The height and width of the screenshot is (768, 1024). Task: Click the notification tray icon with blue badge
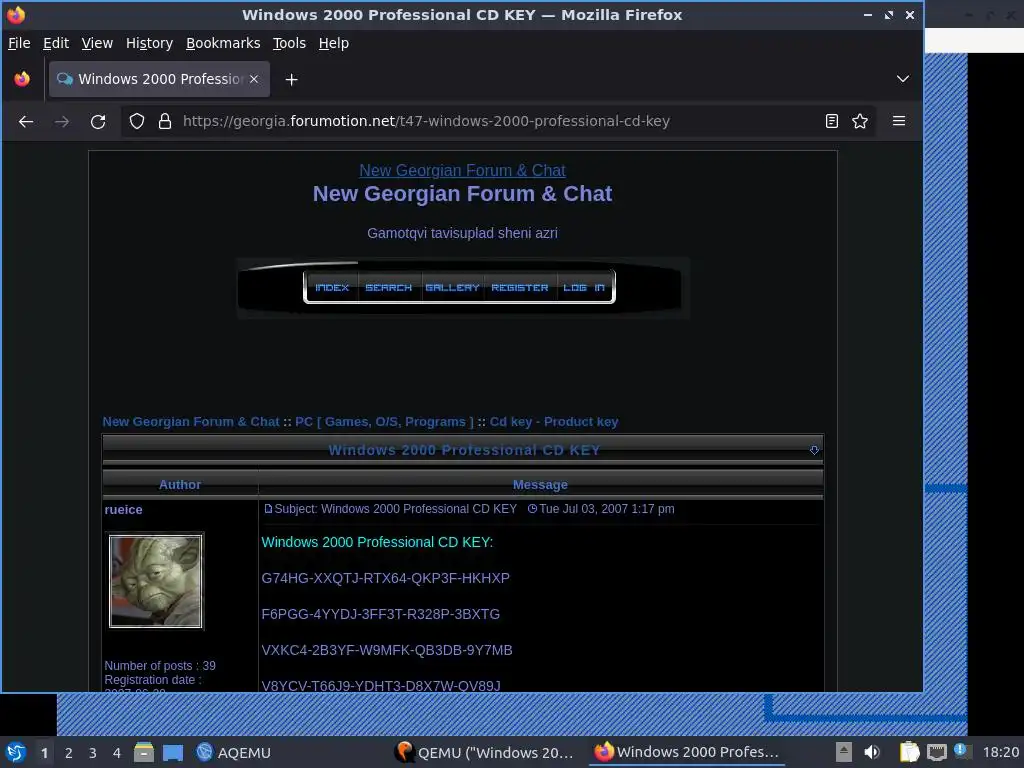962,751
